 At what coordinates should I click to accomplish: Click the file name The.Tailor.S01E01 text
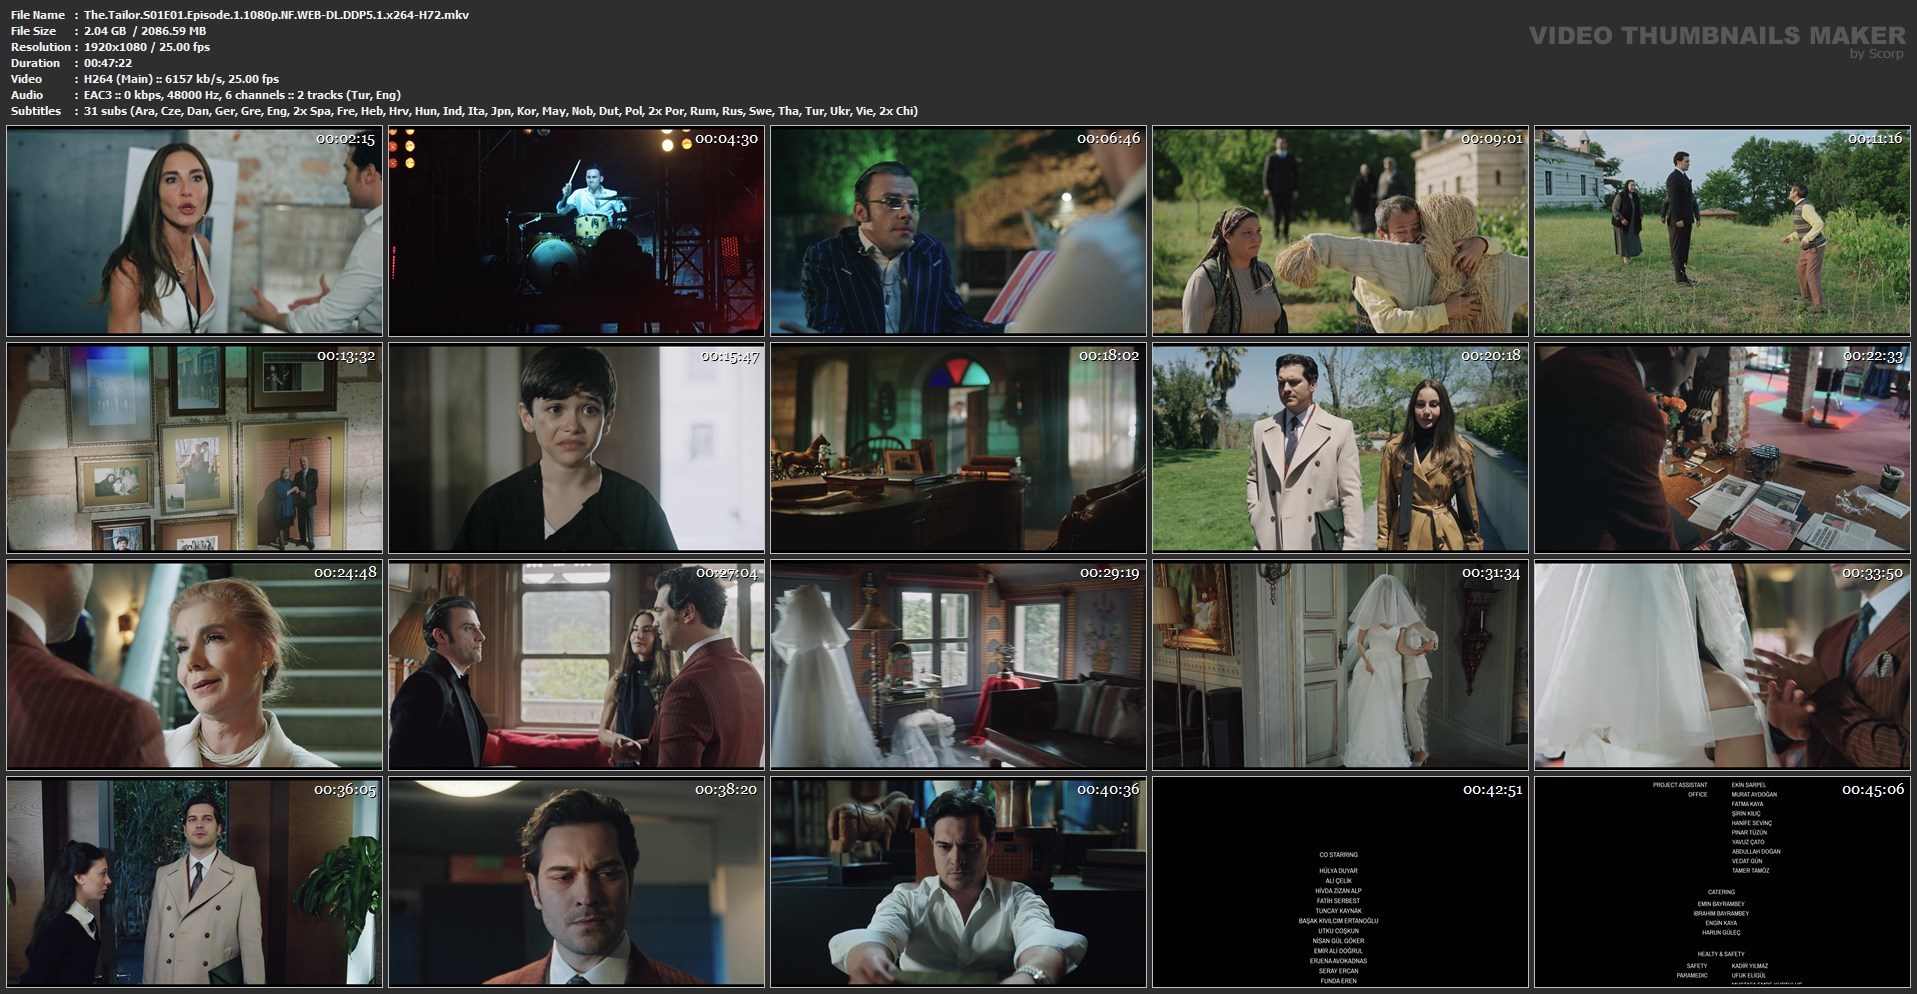(277, 15)
